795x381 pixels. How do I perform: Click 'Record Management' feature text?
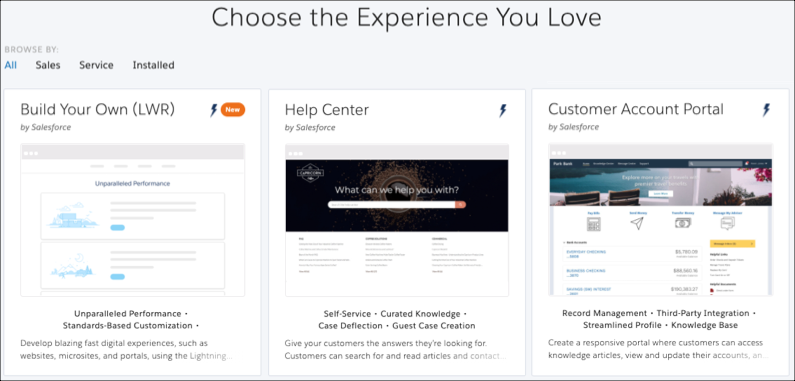pyautogui.click(x=604, y=314)
